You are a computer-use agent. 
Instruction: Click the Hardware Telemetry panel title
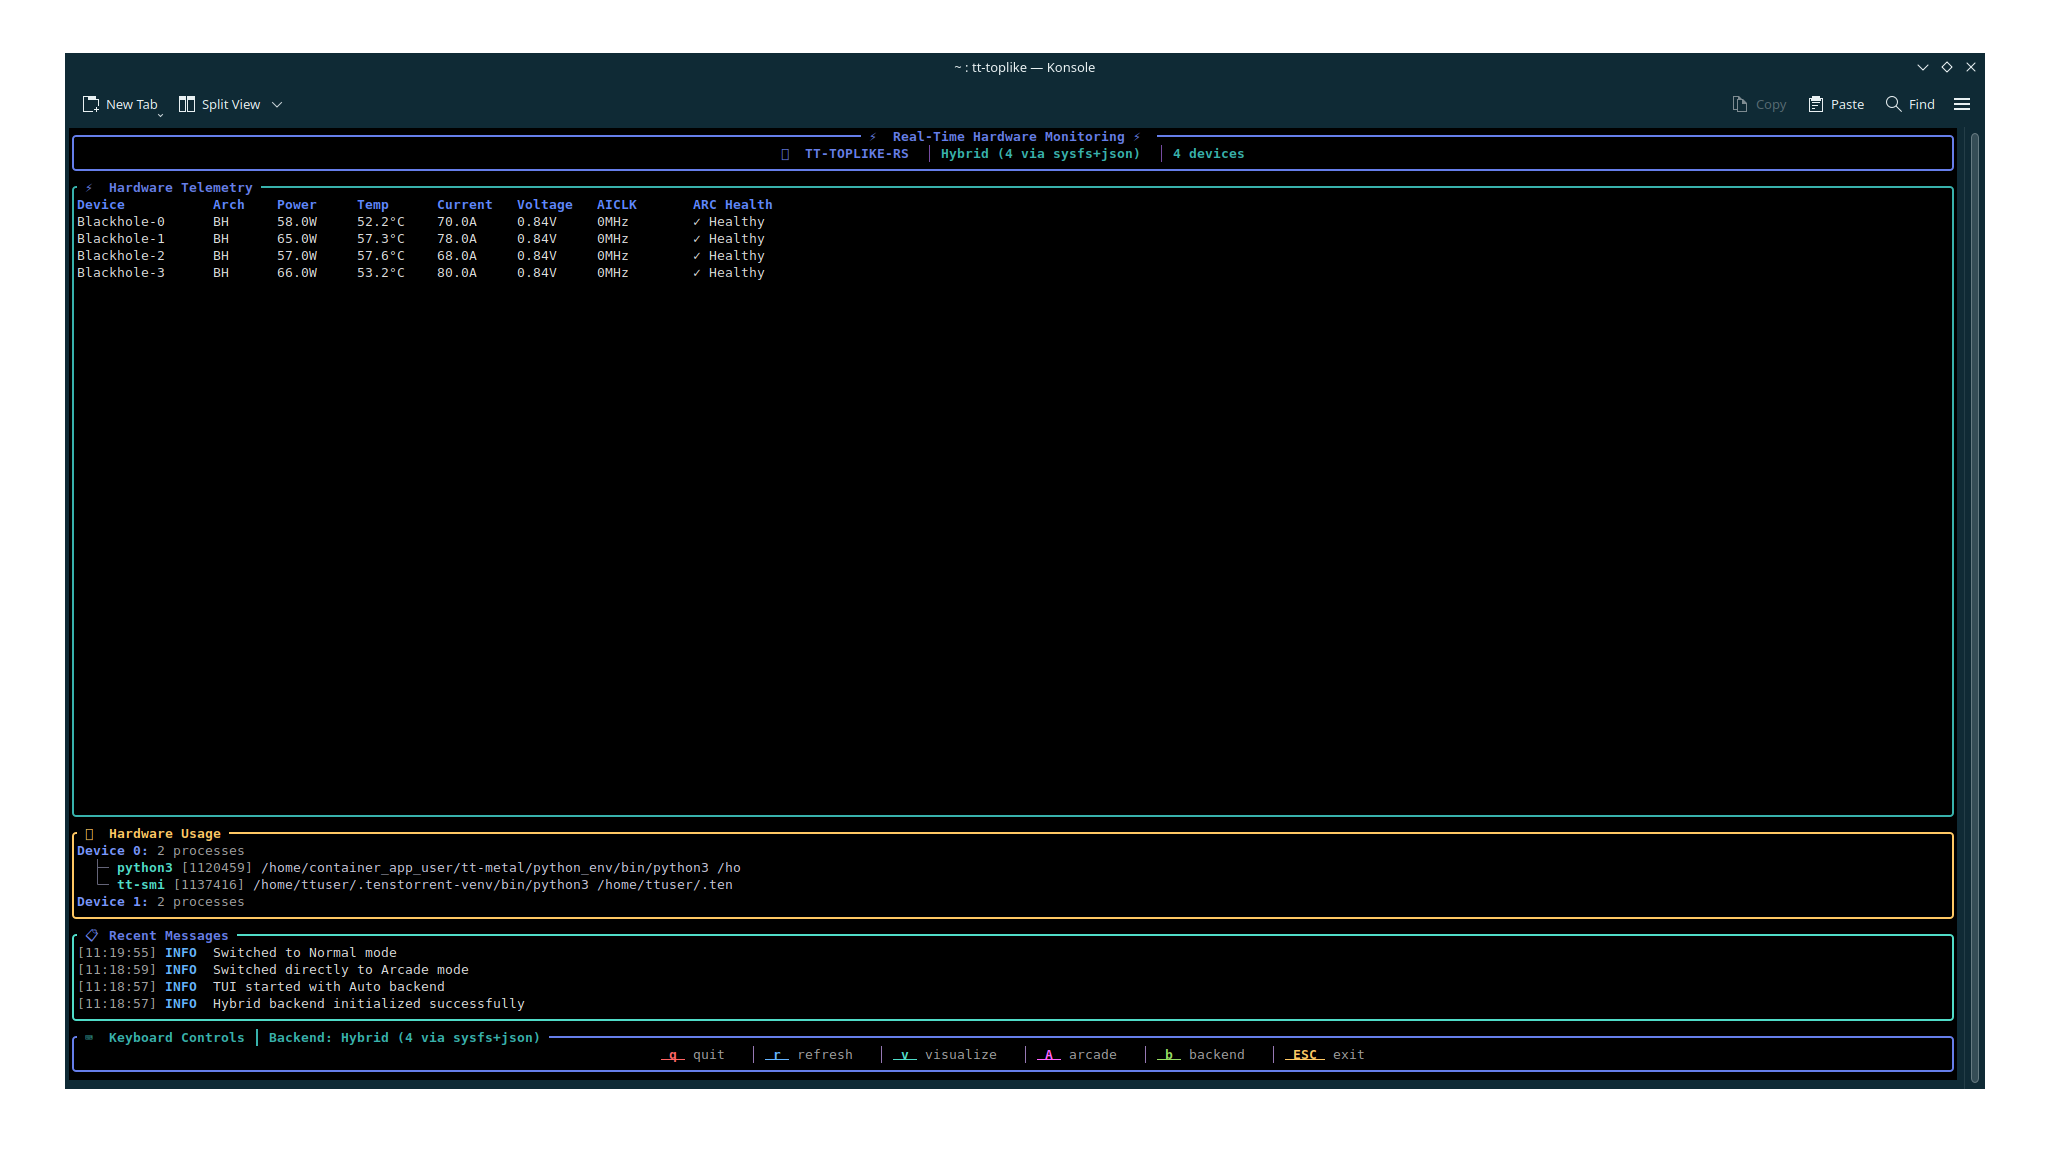tap(181, 188)
